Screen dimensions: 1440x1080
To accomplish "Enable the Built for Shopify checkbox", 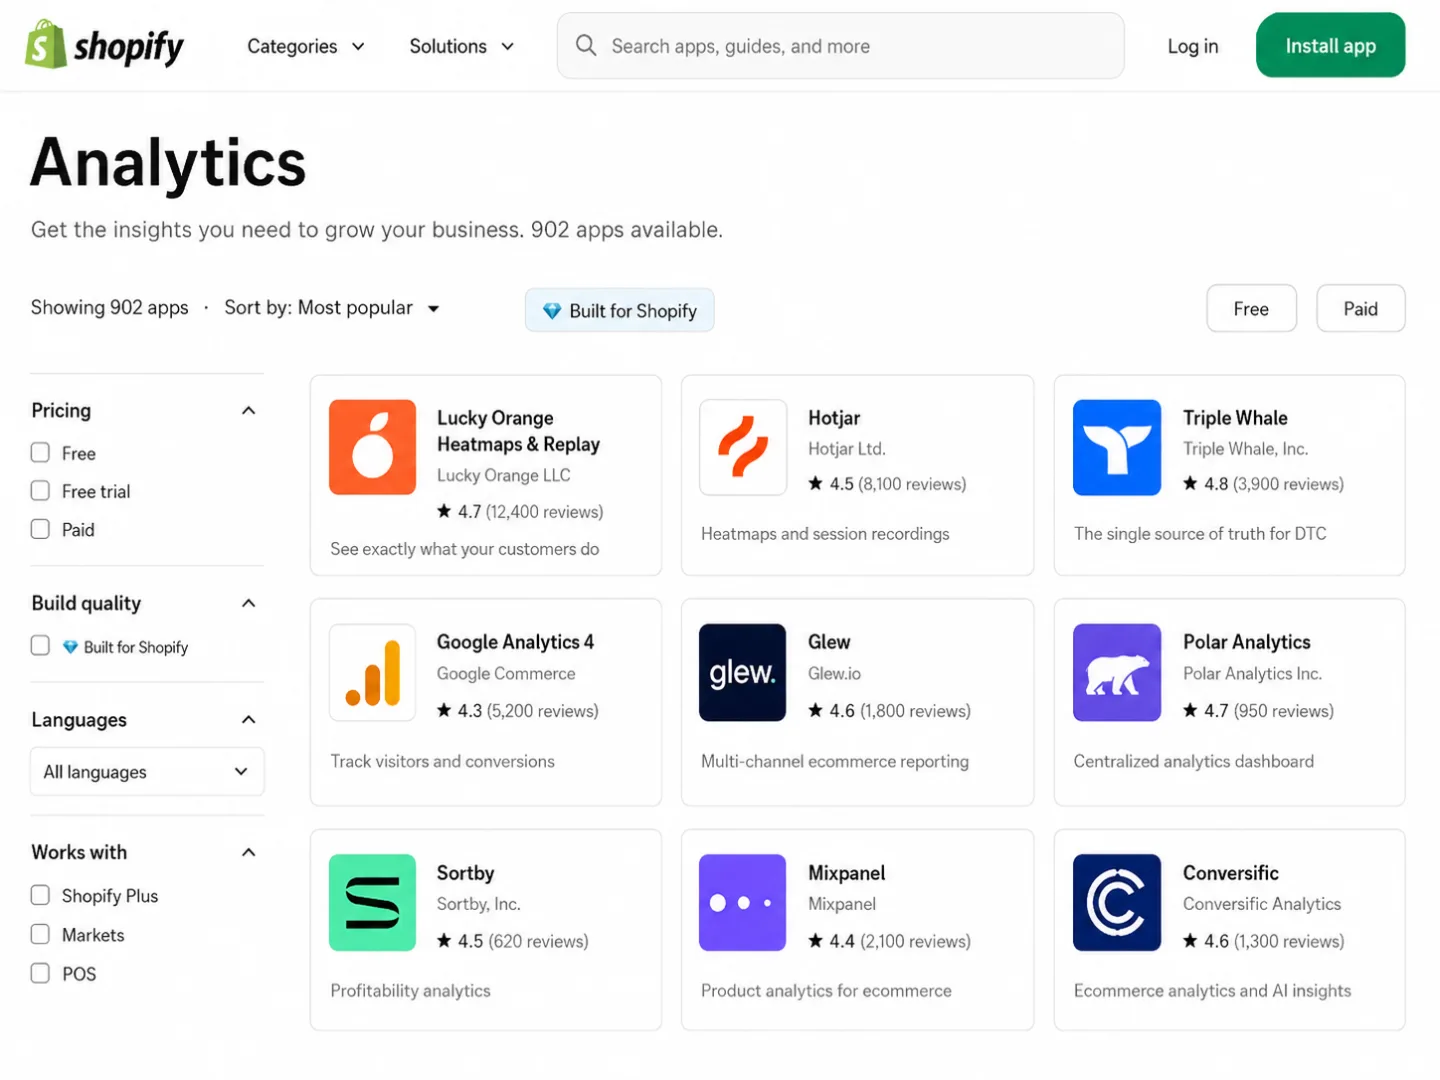I will [x=40, y=646].
